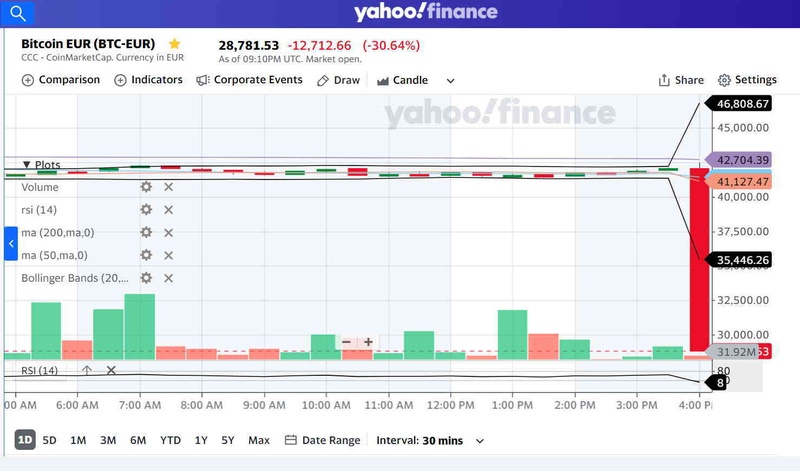Viewport: 800px width, 471px height.
Task: Click the 45,000.00 price axis label
Action: (743, 128)
